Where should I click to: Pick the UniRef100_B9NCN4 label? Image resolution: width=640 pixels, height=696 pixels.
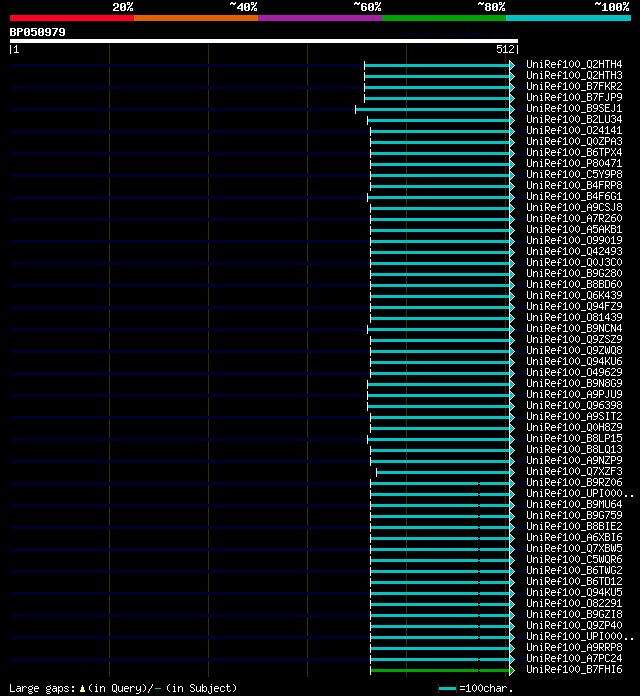click(x=574, y=328)
